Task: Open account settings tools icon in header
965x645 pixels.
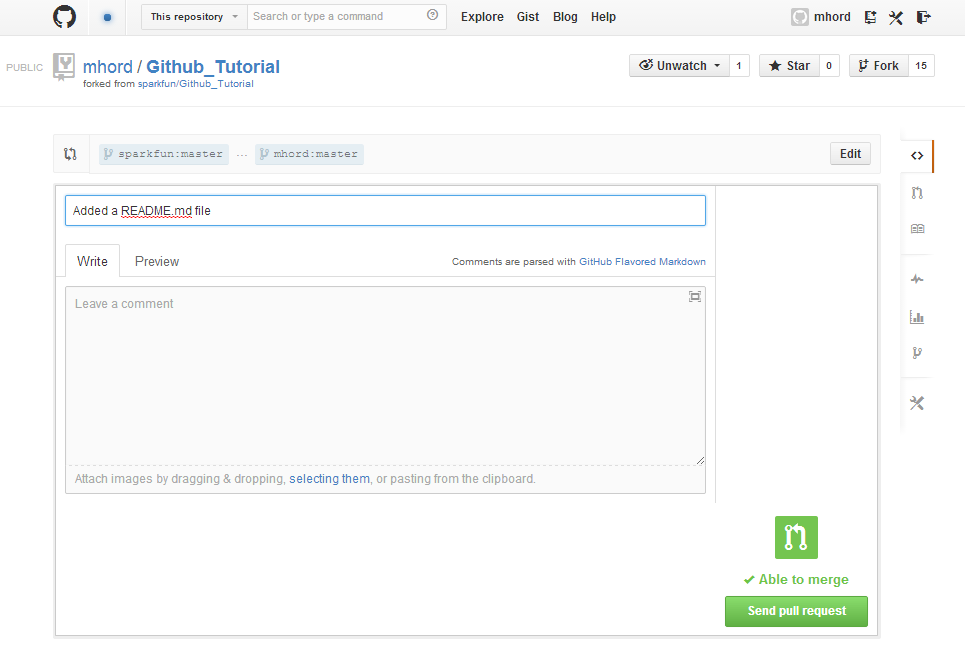Action: [896, 17]
